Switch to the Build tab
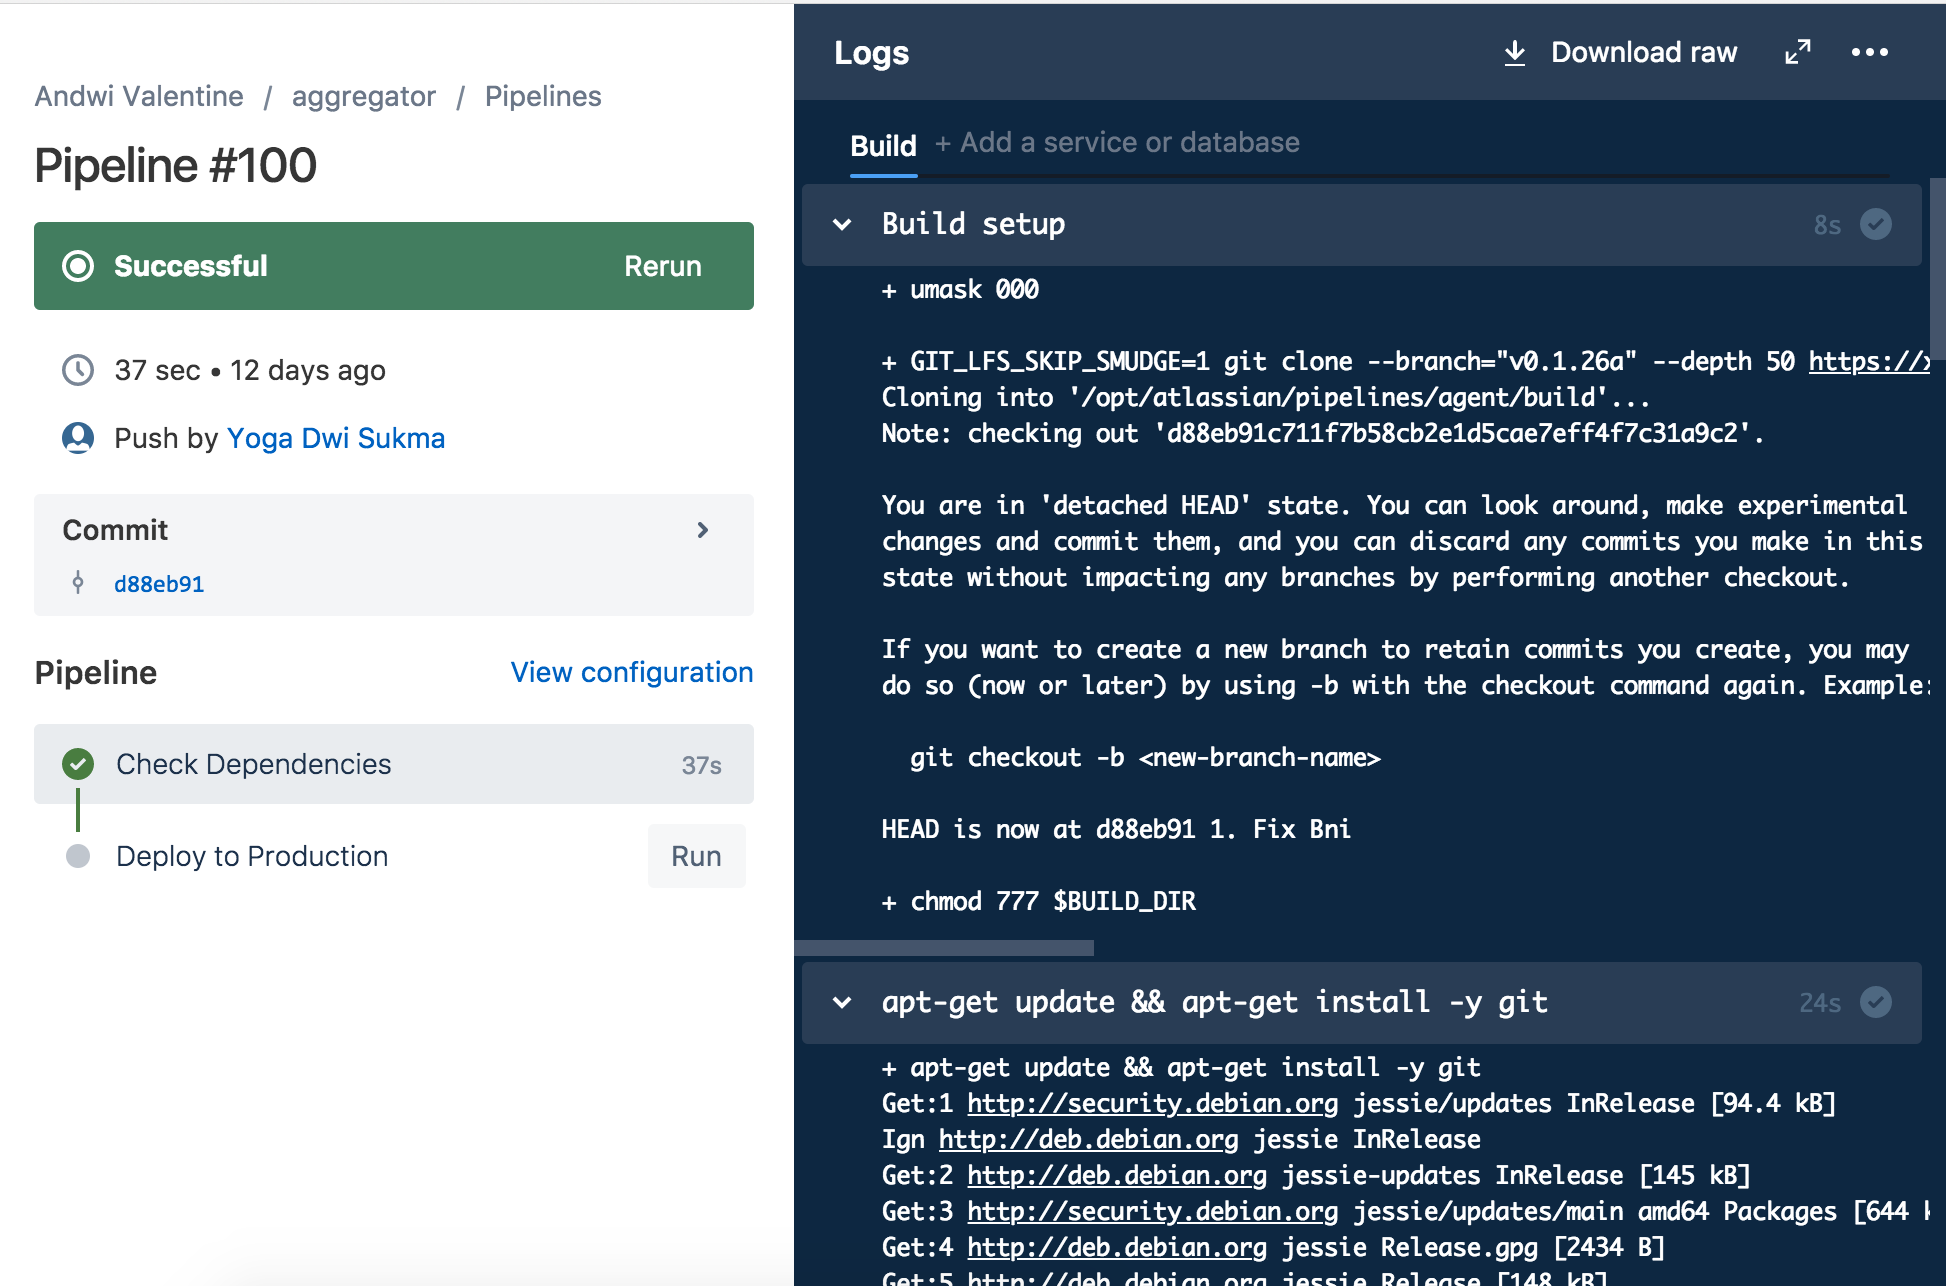This screenshot has width=1946, height=1286. [x=883, y=146]
